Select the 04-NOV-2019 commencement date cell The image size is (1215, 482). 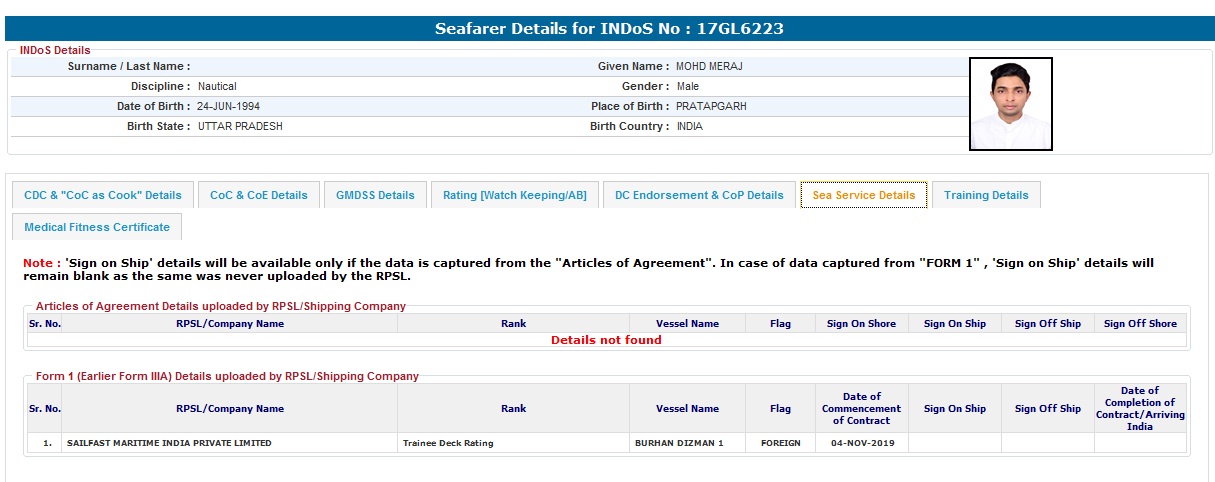click(861, 443)
